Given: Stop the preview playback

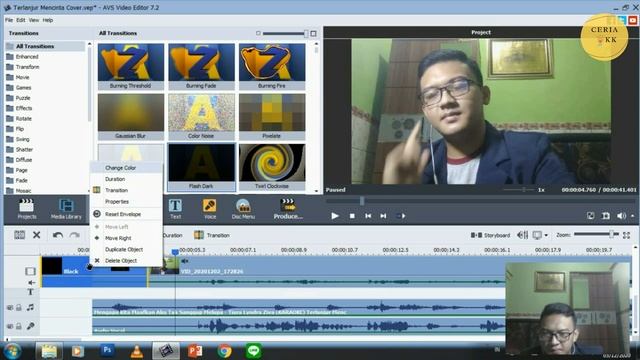Looking at the screenshot, I should [352, 216].
